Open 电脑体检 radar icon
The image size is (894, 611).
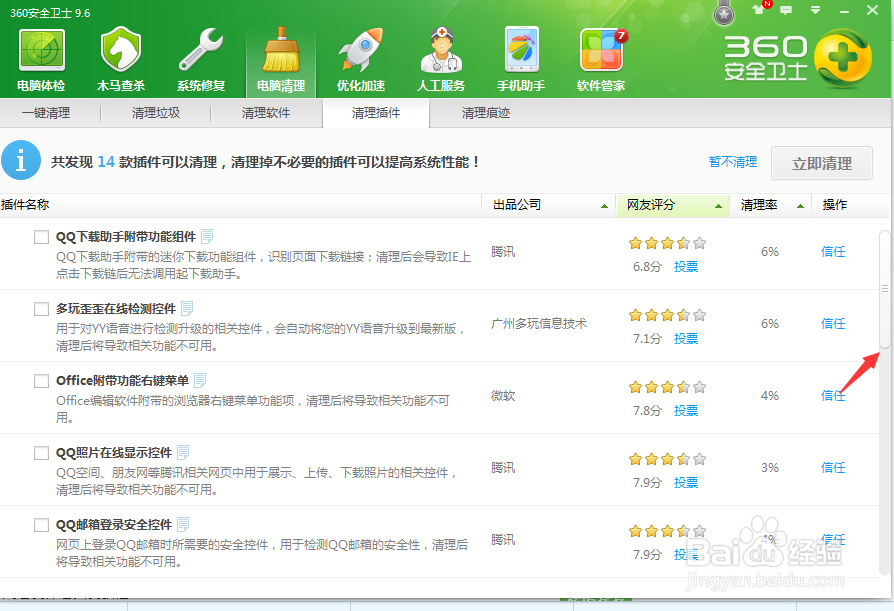(41, 51)
